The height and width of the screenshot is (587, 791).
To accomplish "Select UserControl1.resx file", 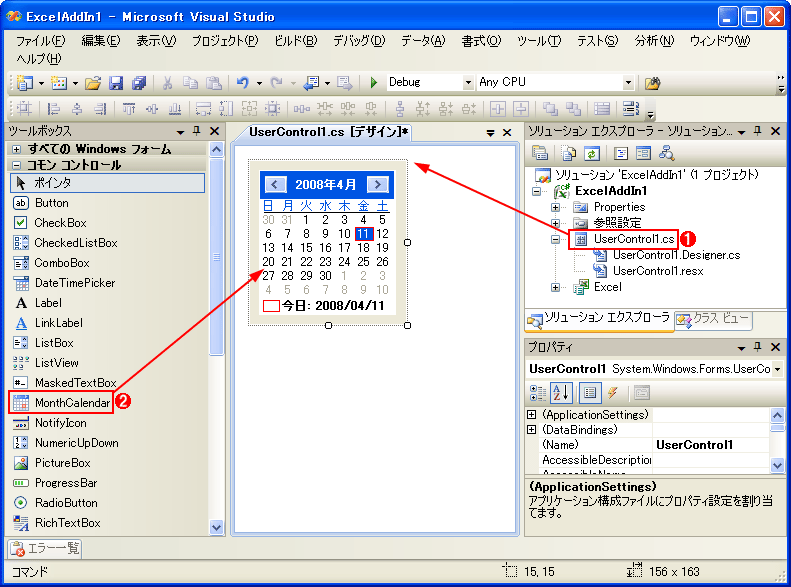I will click(658, 271).
